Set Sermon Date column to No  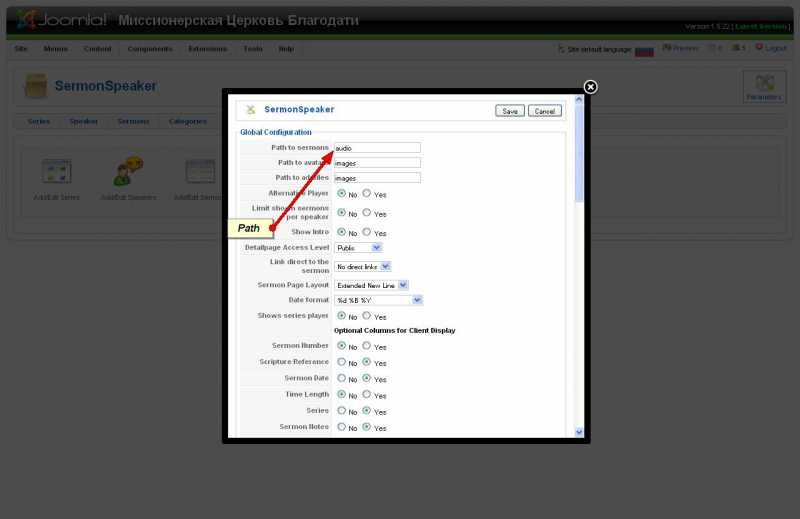341,378
